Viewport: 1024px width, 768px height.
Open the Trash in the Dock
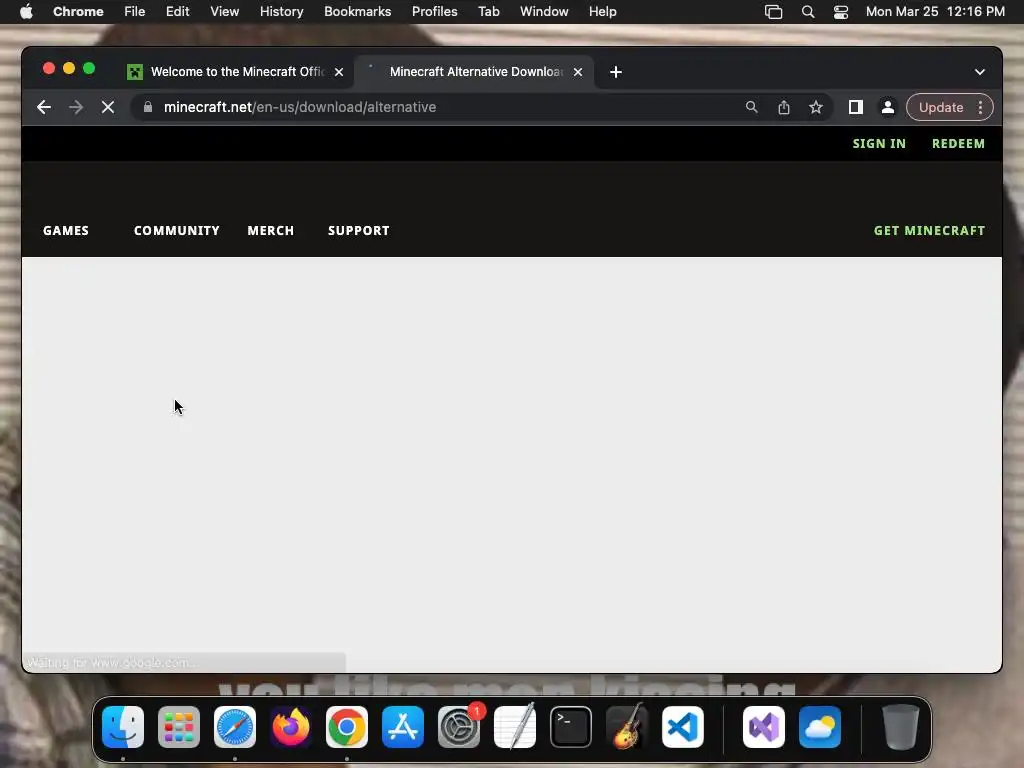click(x=901, y=727)
